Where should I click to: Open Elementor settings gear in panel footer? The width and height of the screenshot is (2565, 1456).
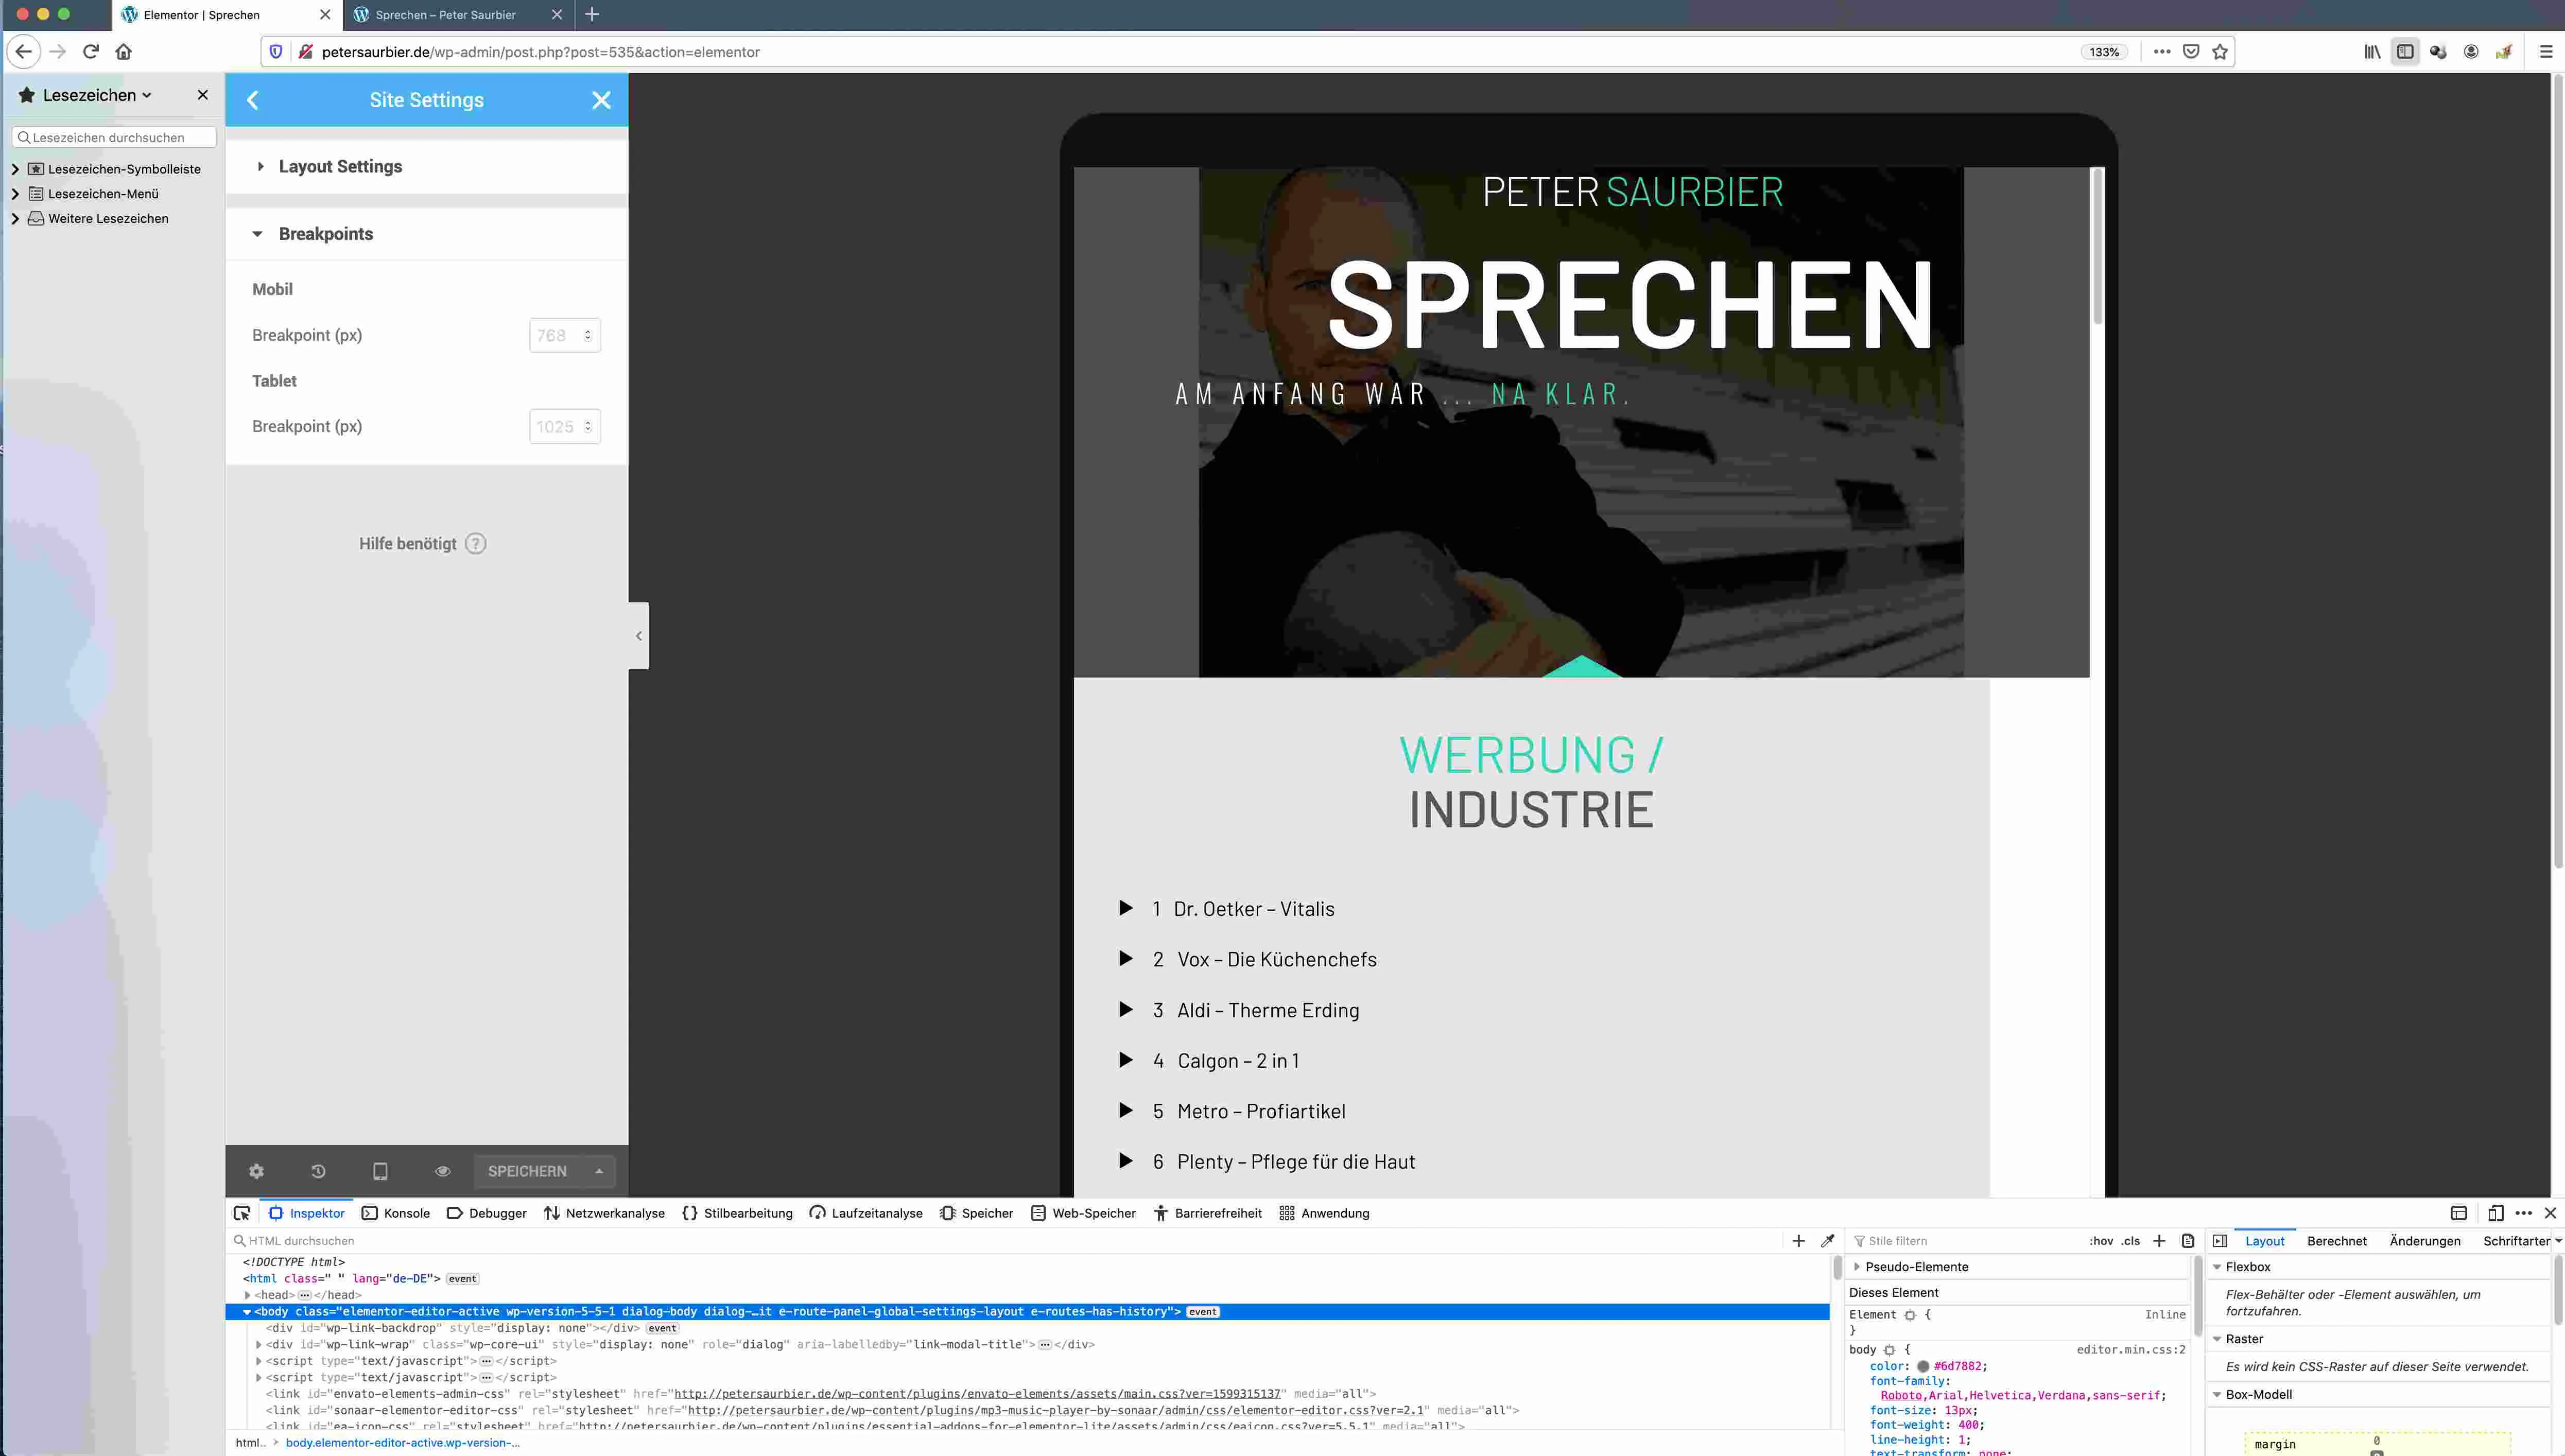(x=256, y=1171)
